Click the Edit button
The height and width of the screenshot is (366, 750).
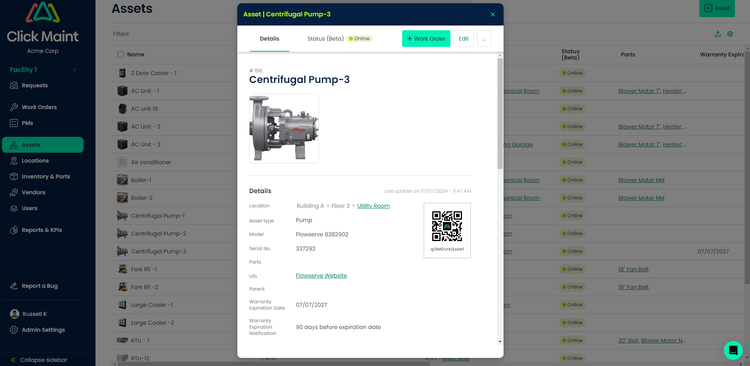coord(463,39)
